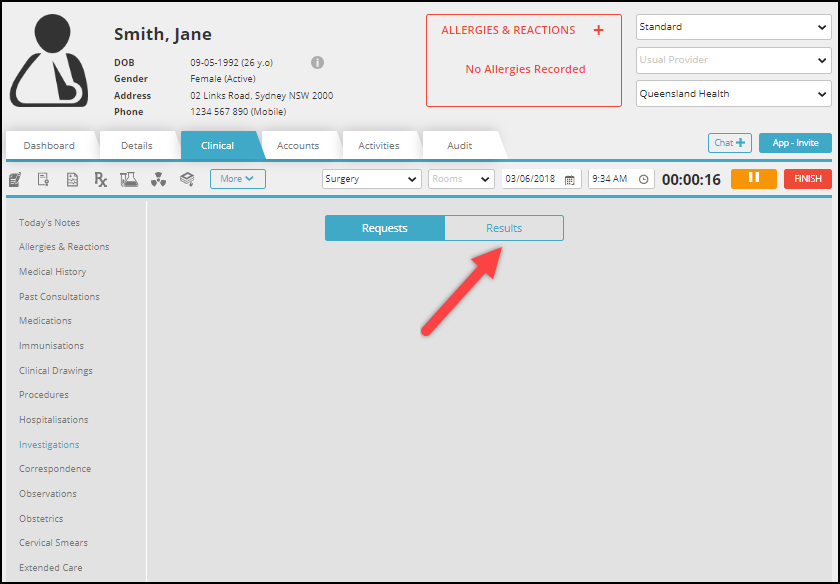Viewport: 840px width, 584px height.
Task: Click the Female (Active) gender text
Action: (x=223, y=79)
